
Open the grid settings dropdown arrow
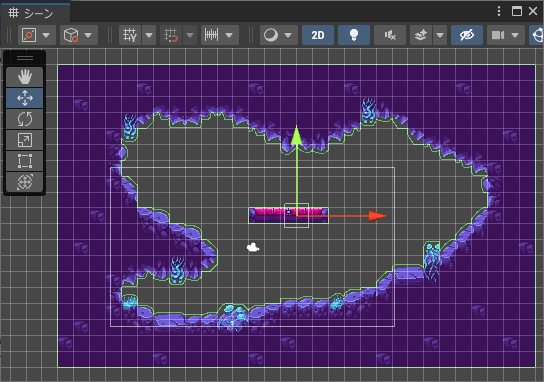click(149, 35)
